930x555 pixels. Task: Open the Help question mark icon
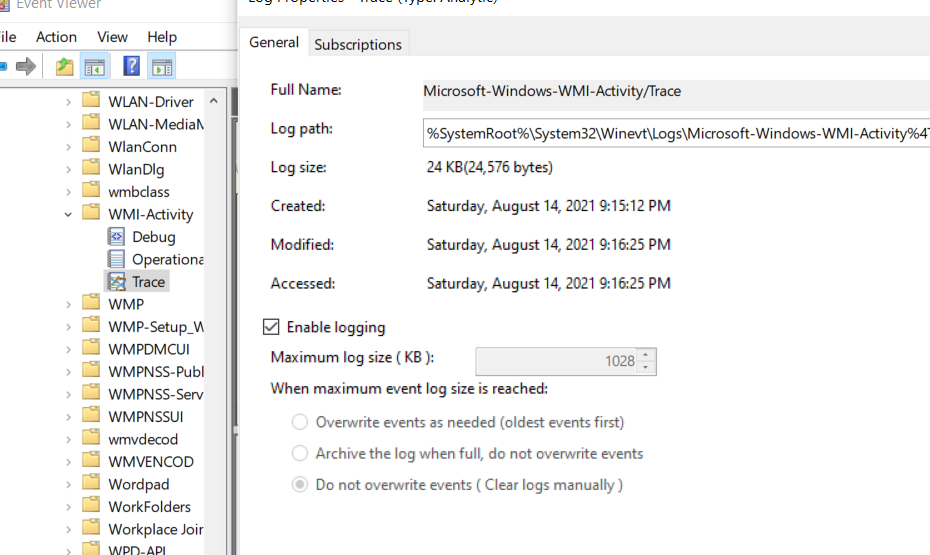131,66
